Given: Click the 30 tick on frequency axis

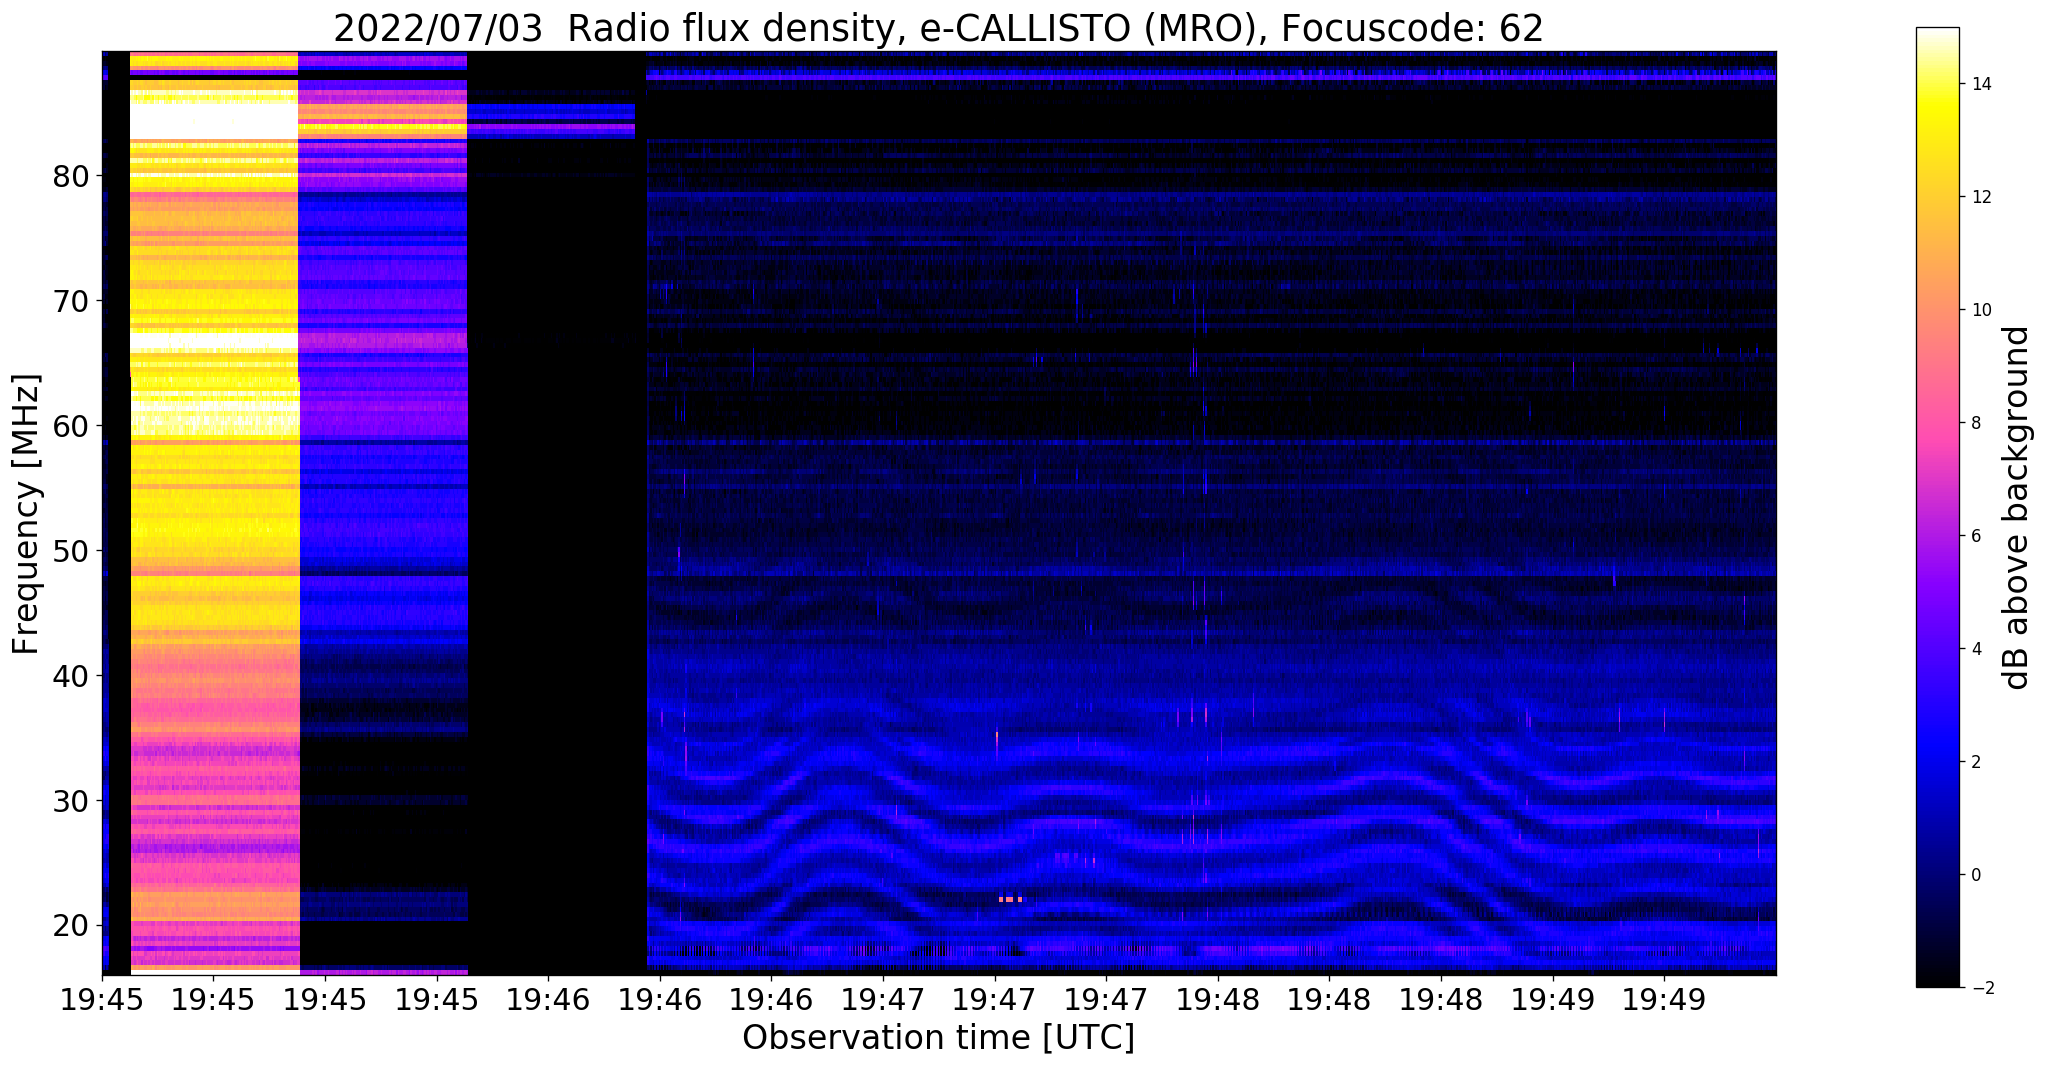Looking at the screenshot, I should [x=71, y=801].
